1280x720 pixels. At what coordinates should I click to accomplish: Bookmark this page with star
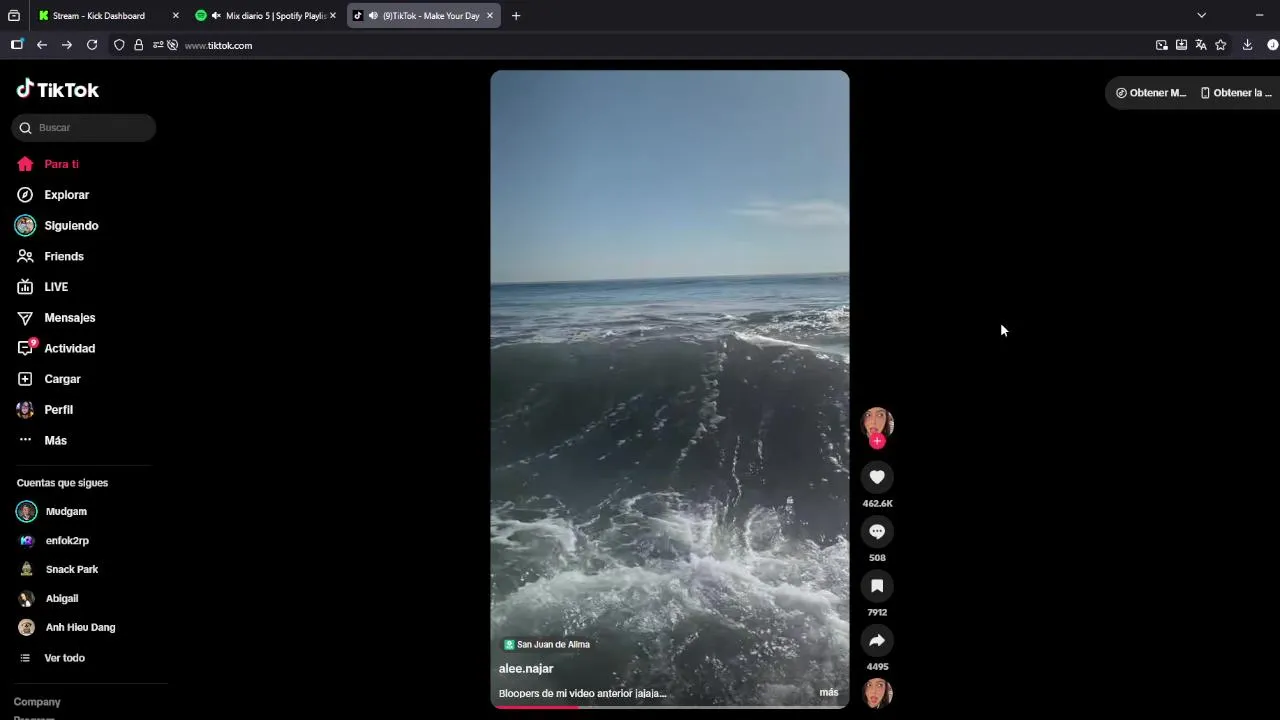tap(1221, 45)
